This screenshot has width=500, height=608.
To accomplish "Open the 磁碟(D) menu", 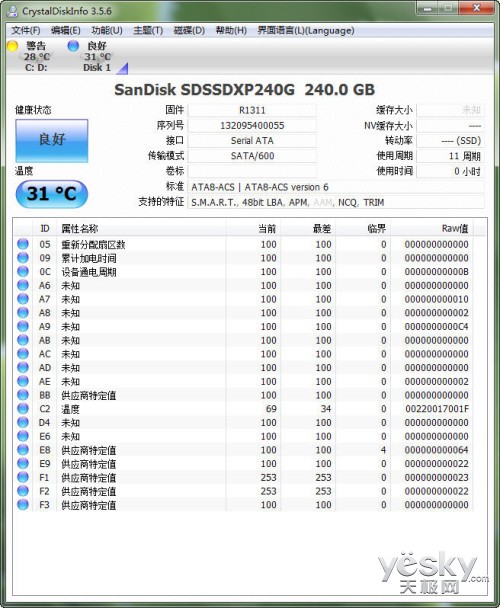I will pyautogui.click(x=189, y=31).
